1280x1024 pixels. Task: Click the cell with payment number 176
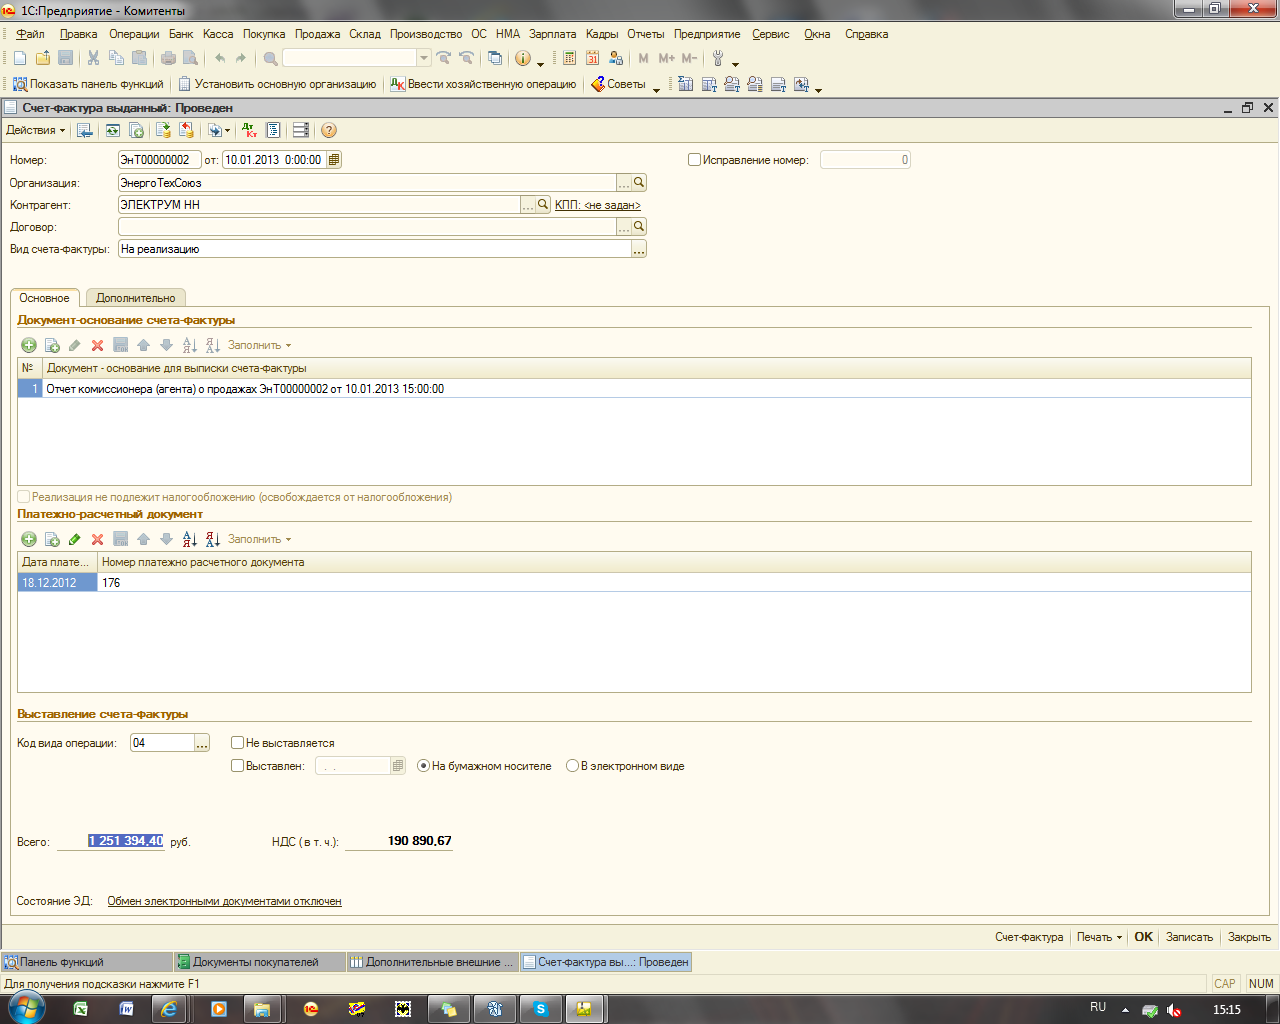[x=674, y=583]
